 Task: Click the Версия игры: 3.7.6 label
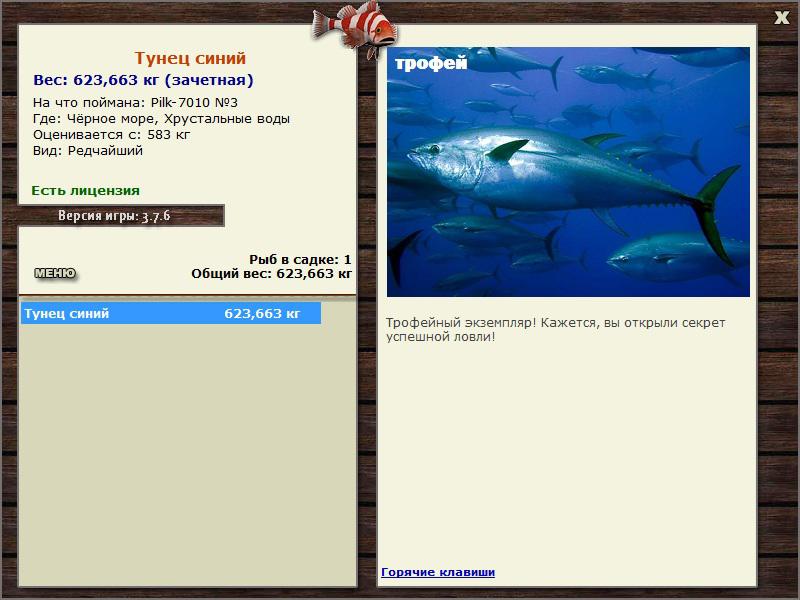click(114, 216)
